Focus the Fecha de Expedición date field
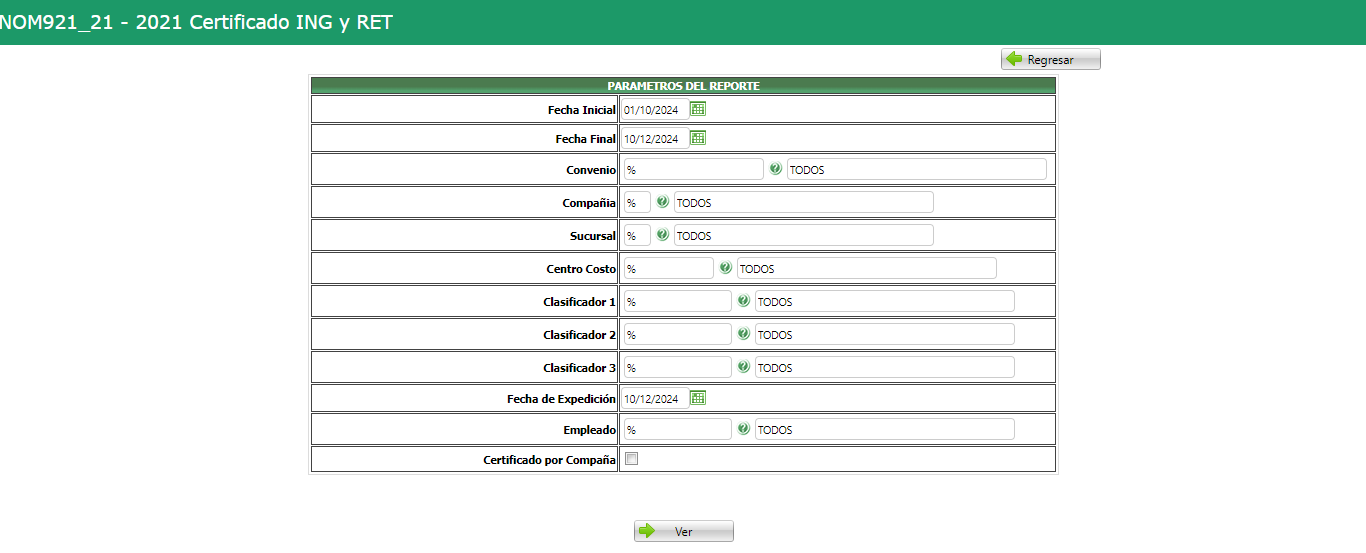Viewport: 1366px width, 553px height. coord(655,399)
